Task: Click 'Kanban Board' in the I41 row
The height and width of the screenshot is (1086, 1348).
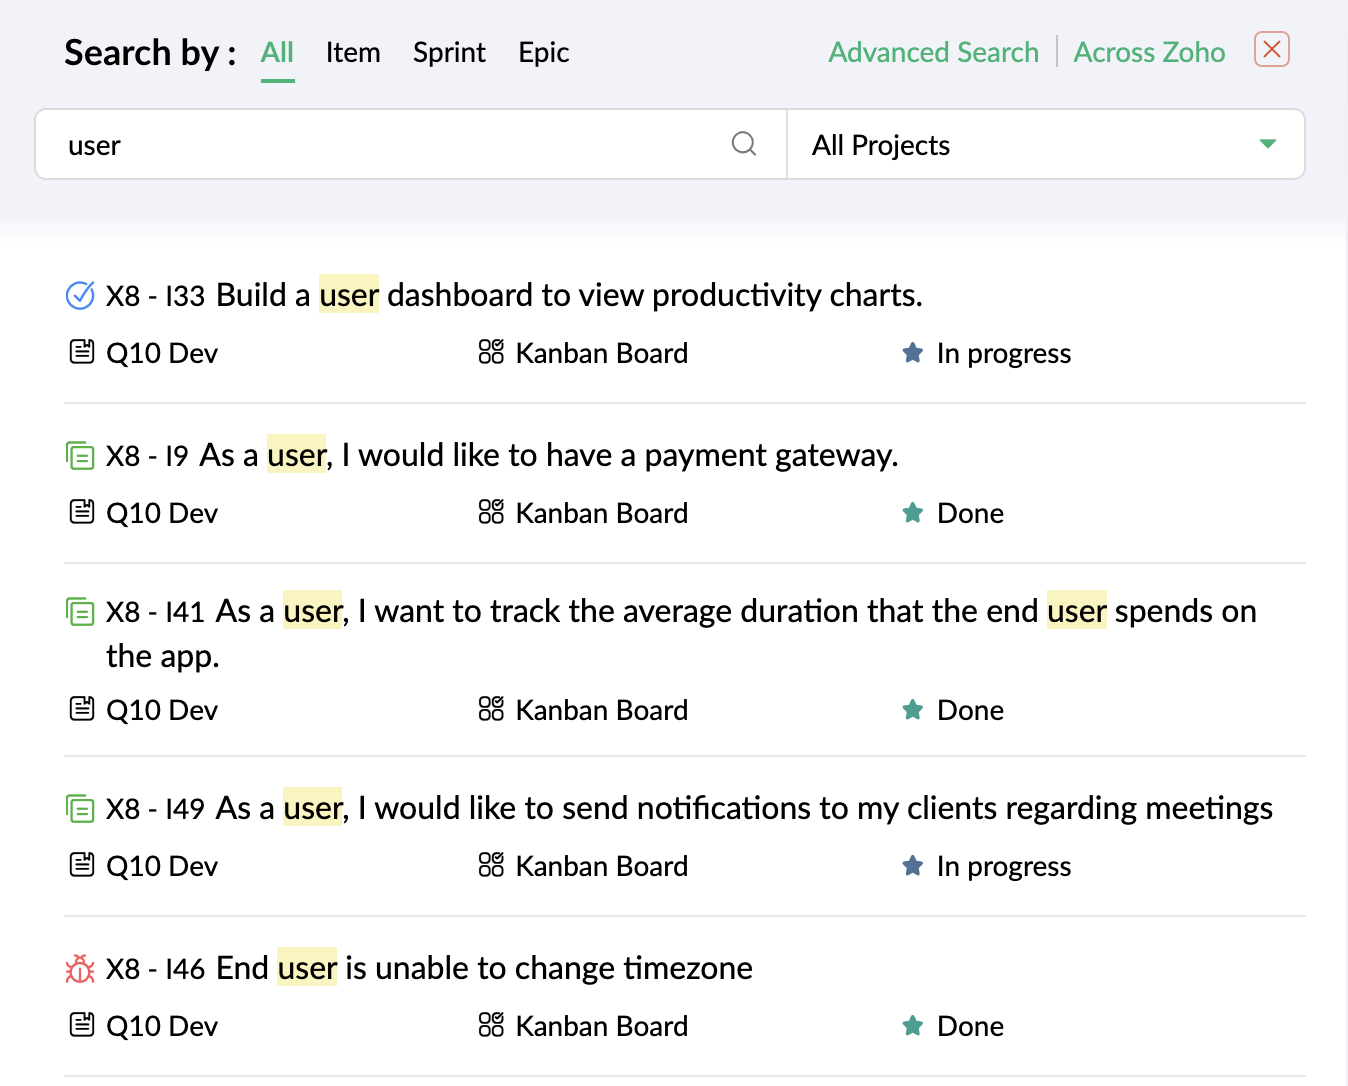Action: [602, 710]
